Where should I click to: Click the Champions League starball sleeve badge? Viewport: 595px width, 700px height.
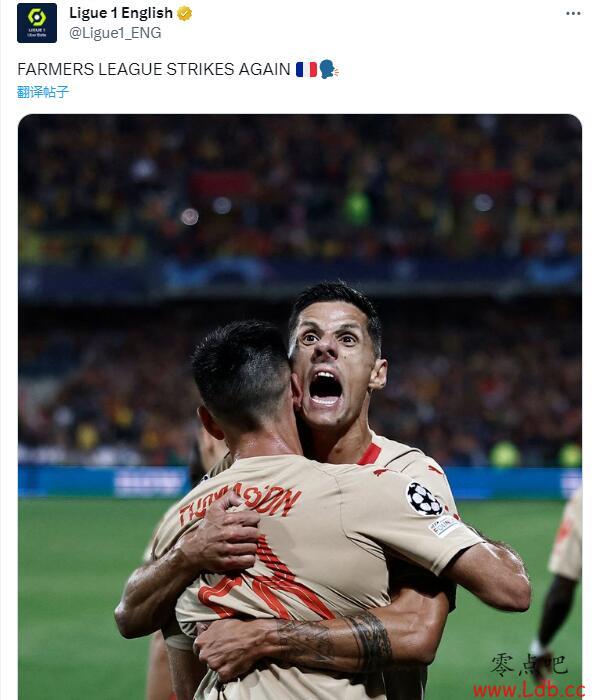coord(424,499)
